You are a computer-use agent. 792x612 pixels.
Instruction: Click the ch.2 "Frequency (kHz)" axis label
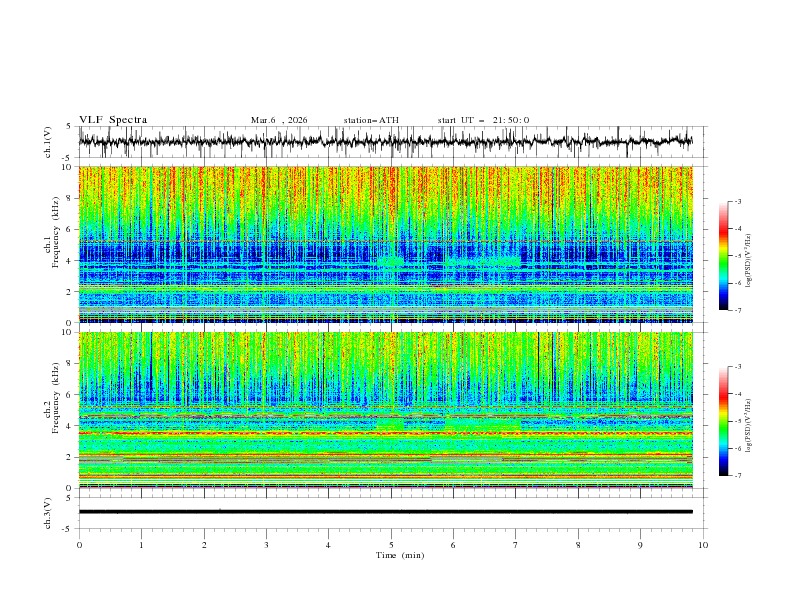pos(56,398)
